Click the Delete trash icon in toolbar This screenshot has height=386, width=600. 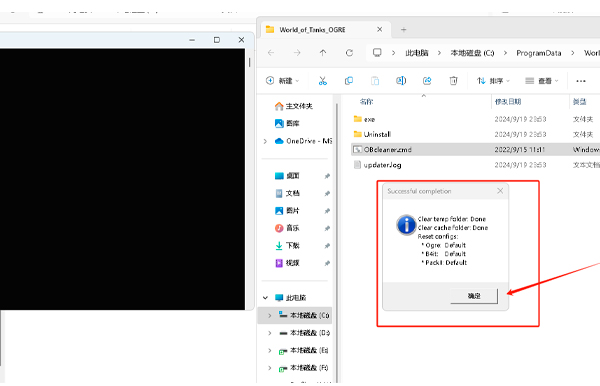pyautogui.click(x=453, y=81)
